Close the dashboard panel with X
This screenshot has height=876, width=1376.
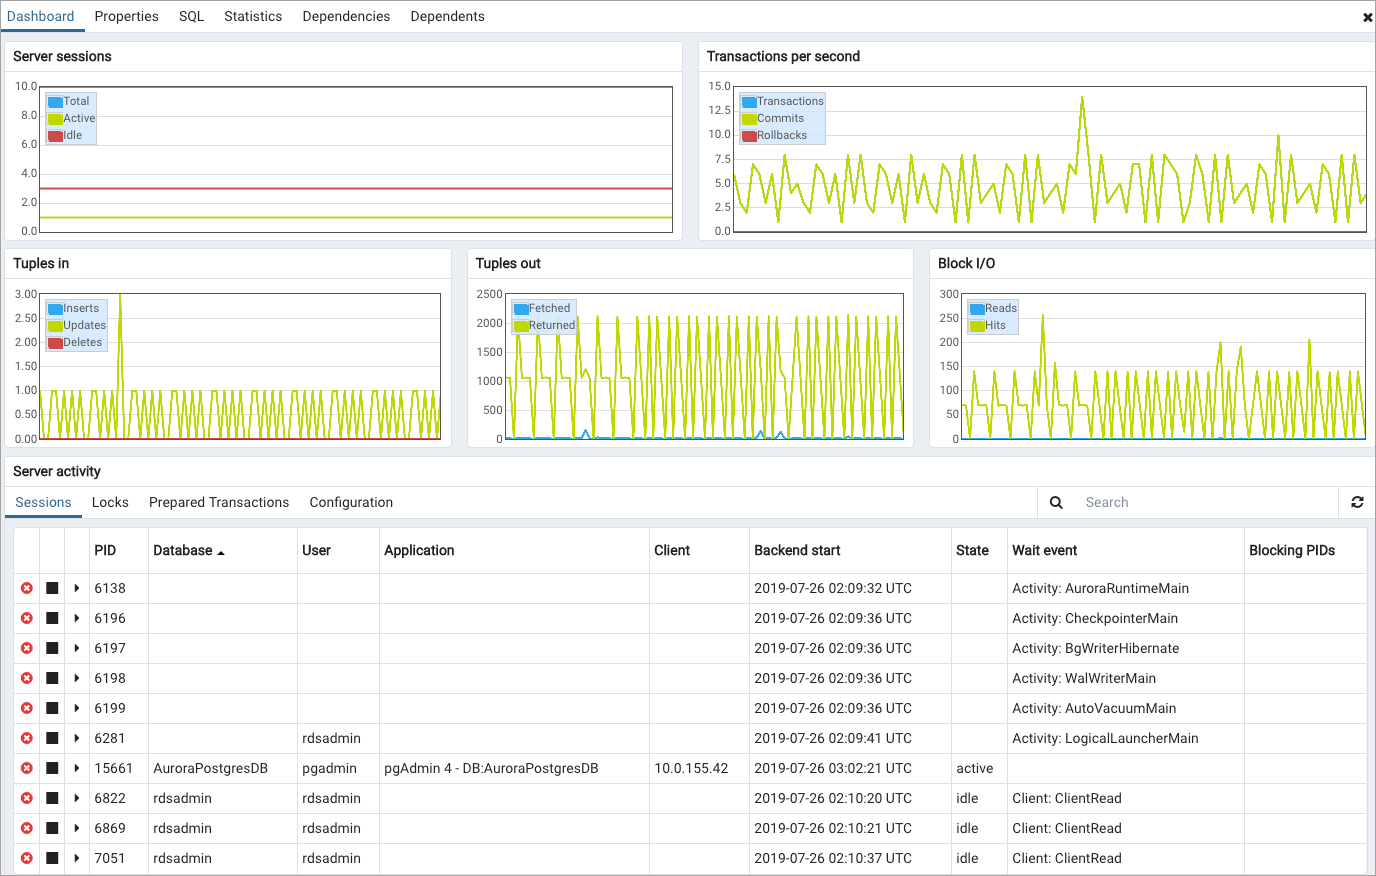pos(1367,17)
